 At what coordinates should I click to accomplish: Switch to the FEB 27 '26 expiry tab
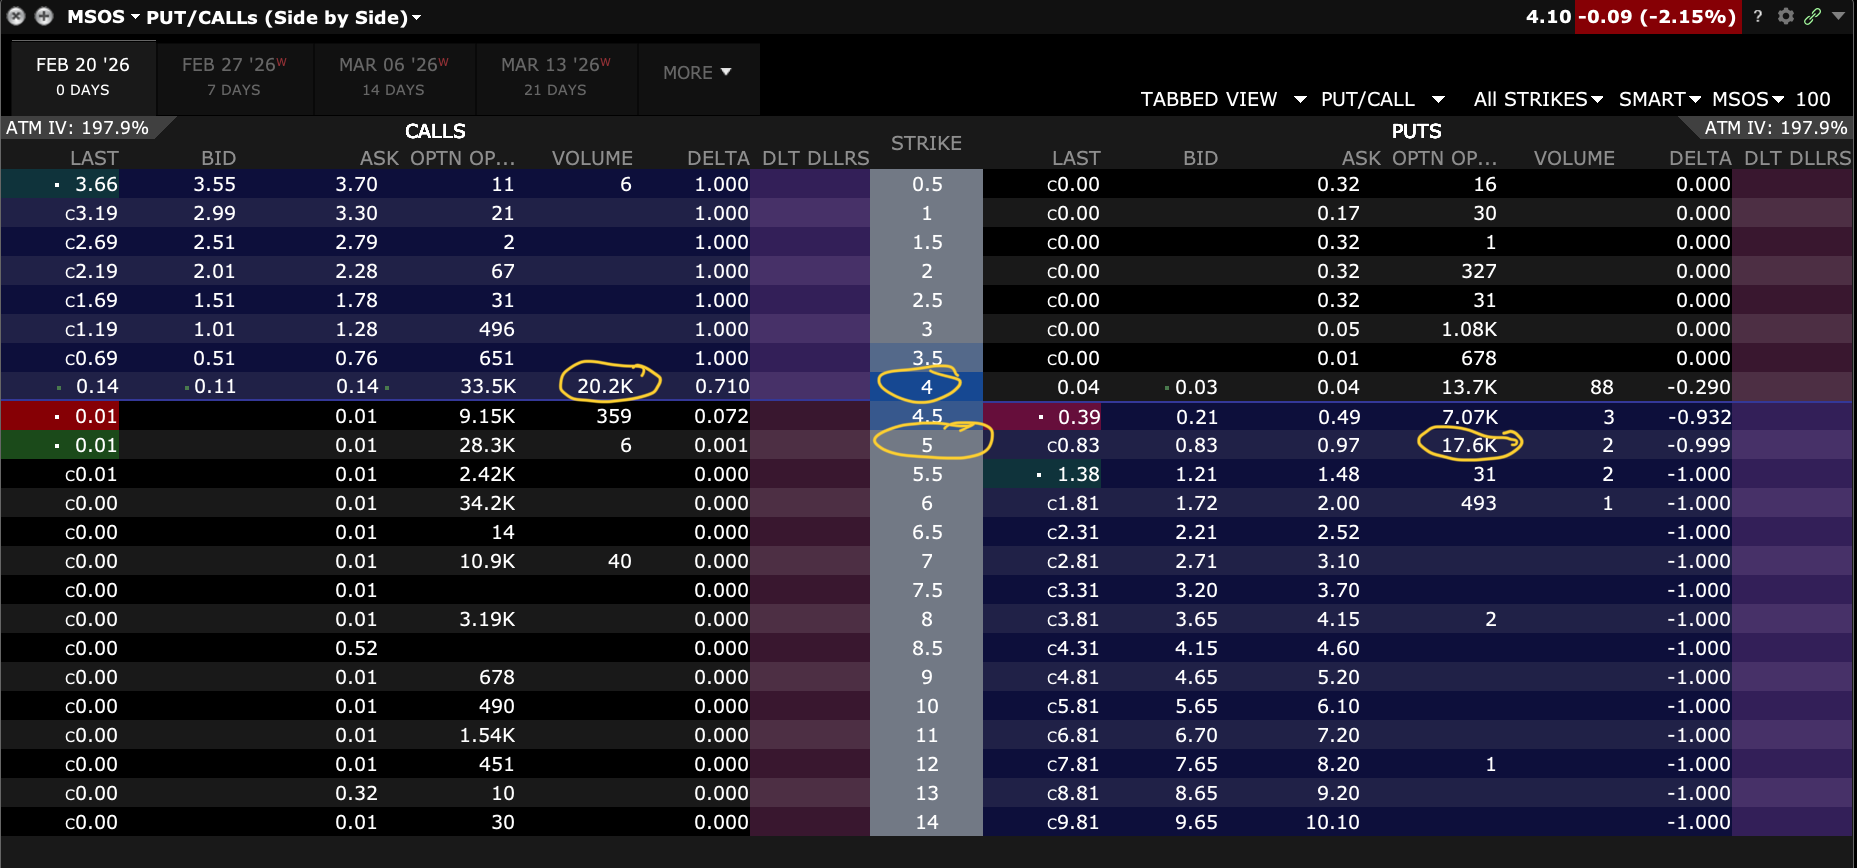point(234,76)
